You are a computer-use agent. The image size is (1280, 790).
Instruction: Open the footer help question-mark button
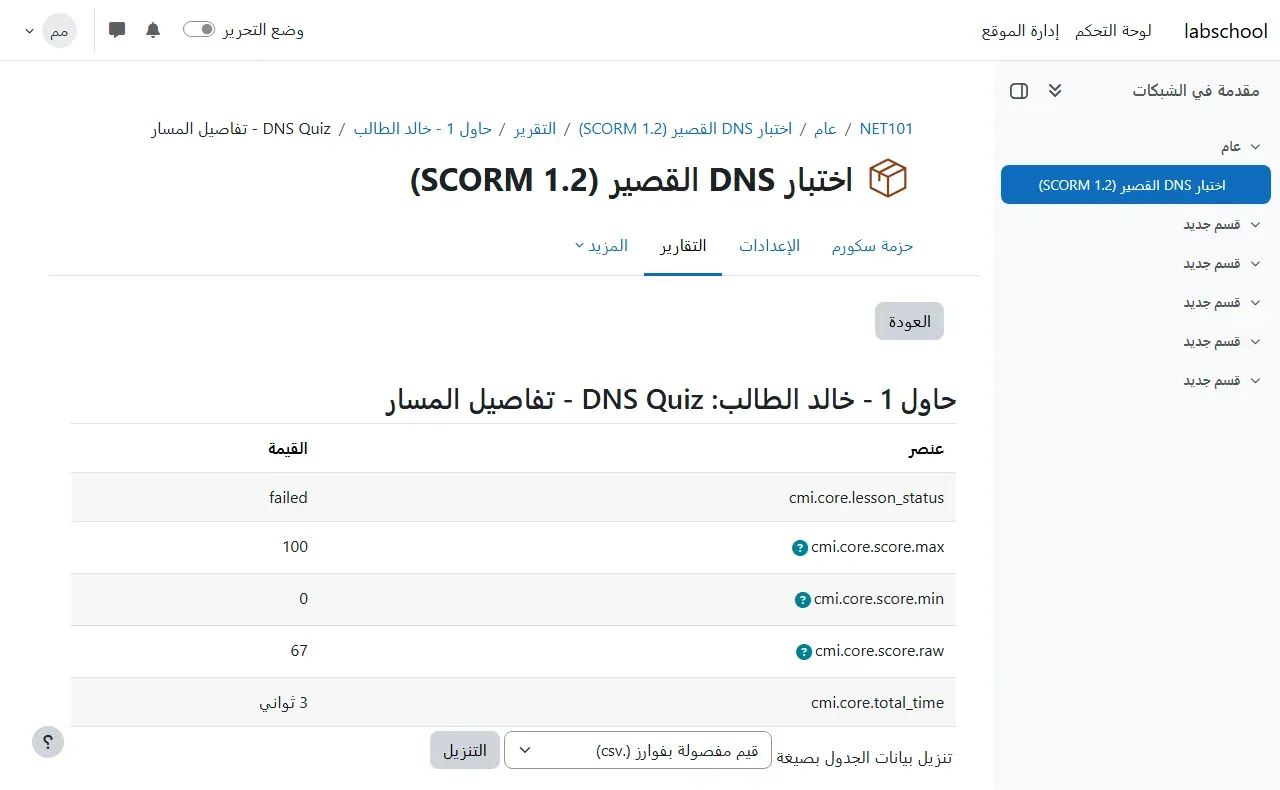[x=48, y=742]
